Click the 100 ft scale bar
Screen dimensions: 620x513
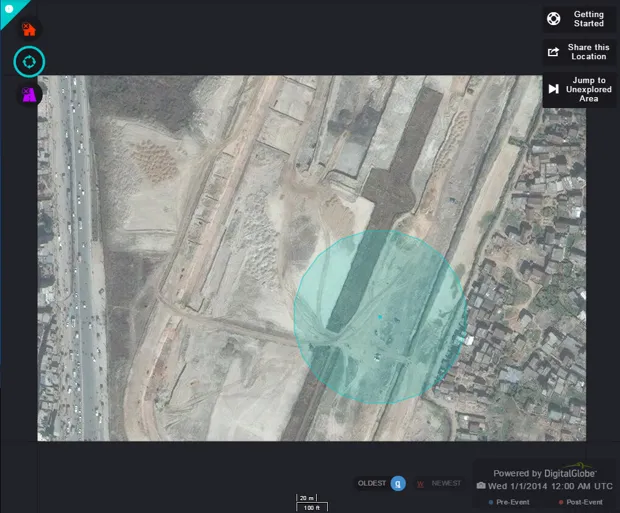[x=312, y=507]
